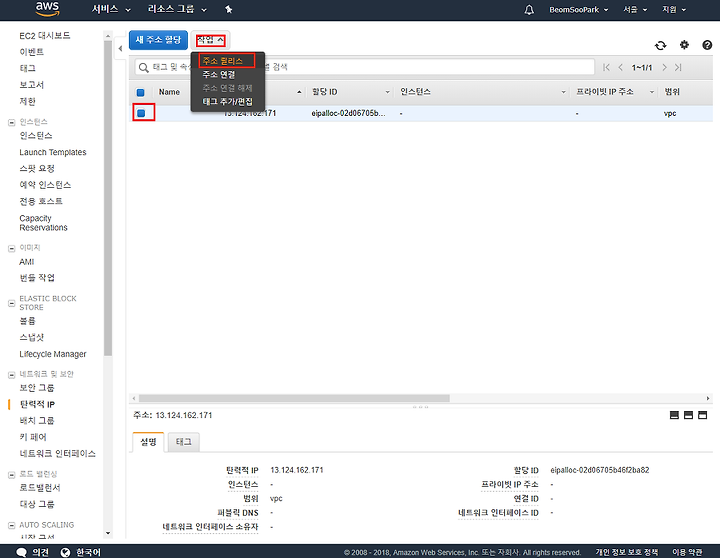
Task: Toggle the select-all checkbox in header
Action: [x=141, y=92]
